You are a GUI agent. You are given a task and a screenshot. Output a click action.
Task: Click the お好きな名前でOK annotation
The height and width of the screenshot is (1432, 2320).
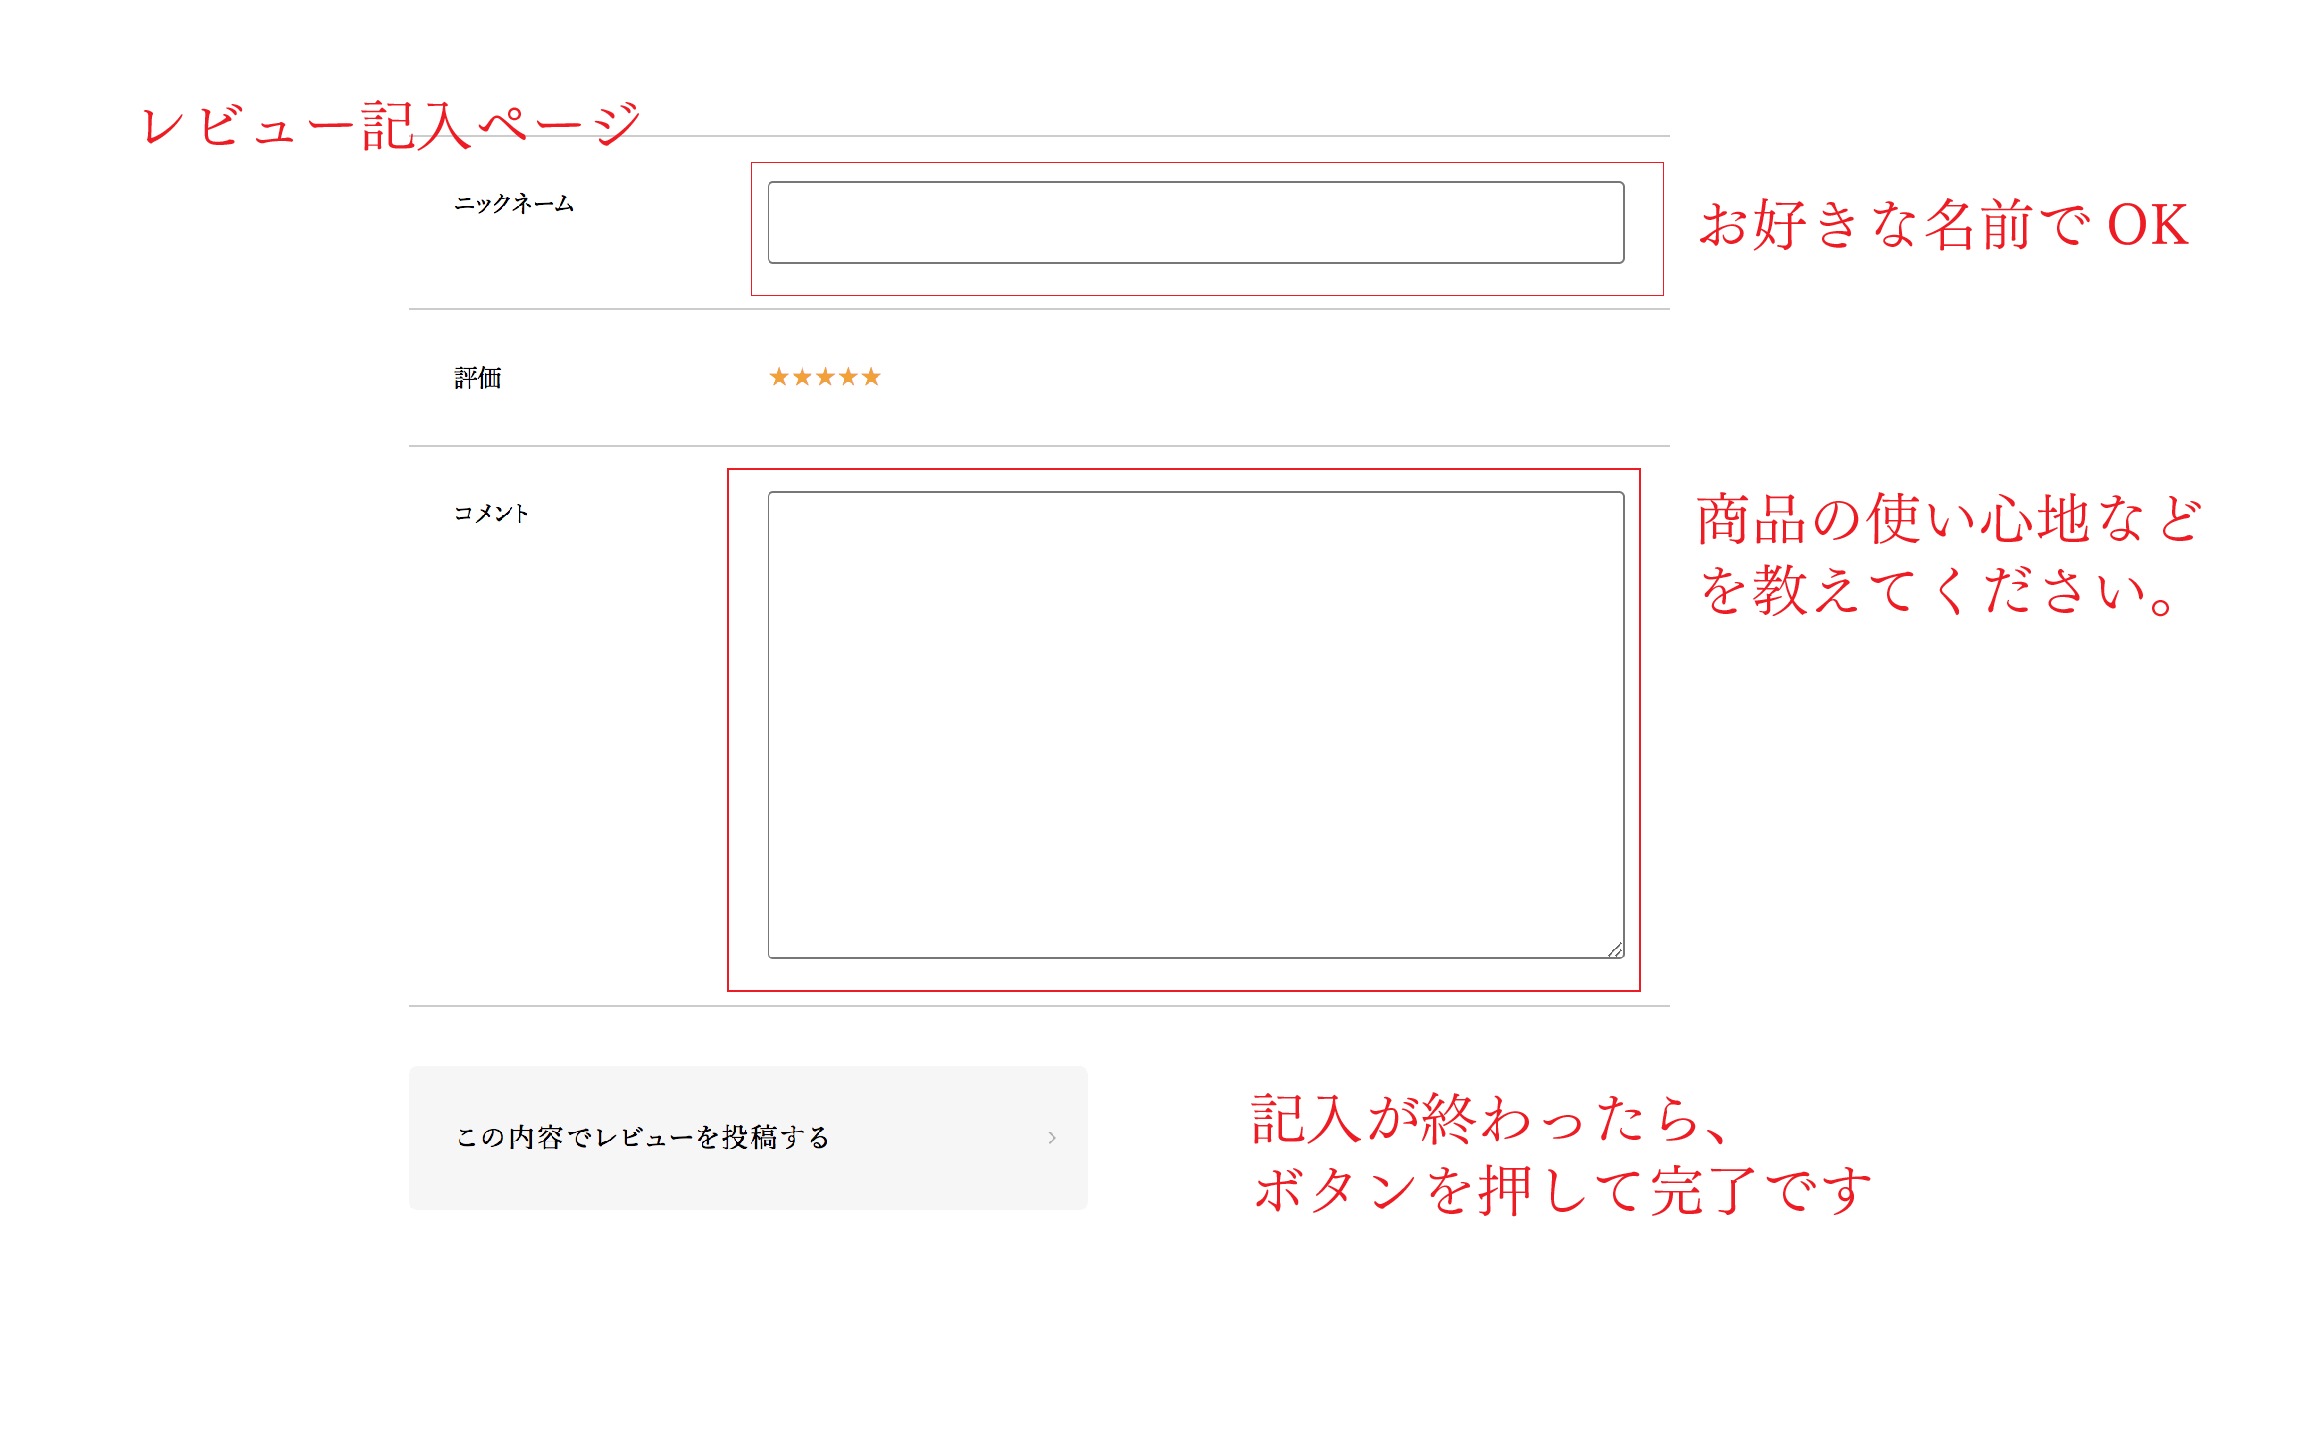[x=1944, y=224]
